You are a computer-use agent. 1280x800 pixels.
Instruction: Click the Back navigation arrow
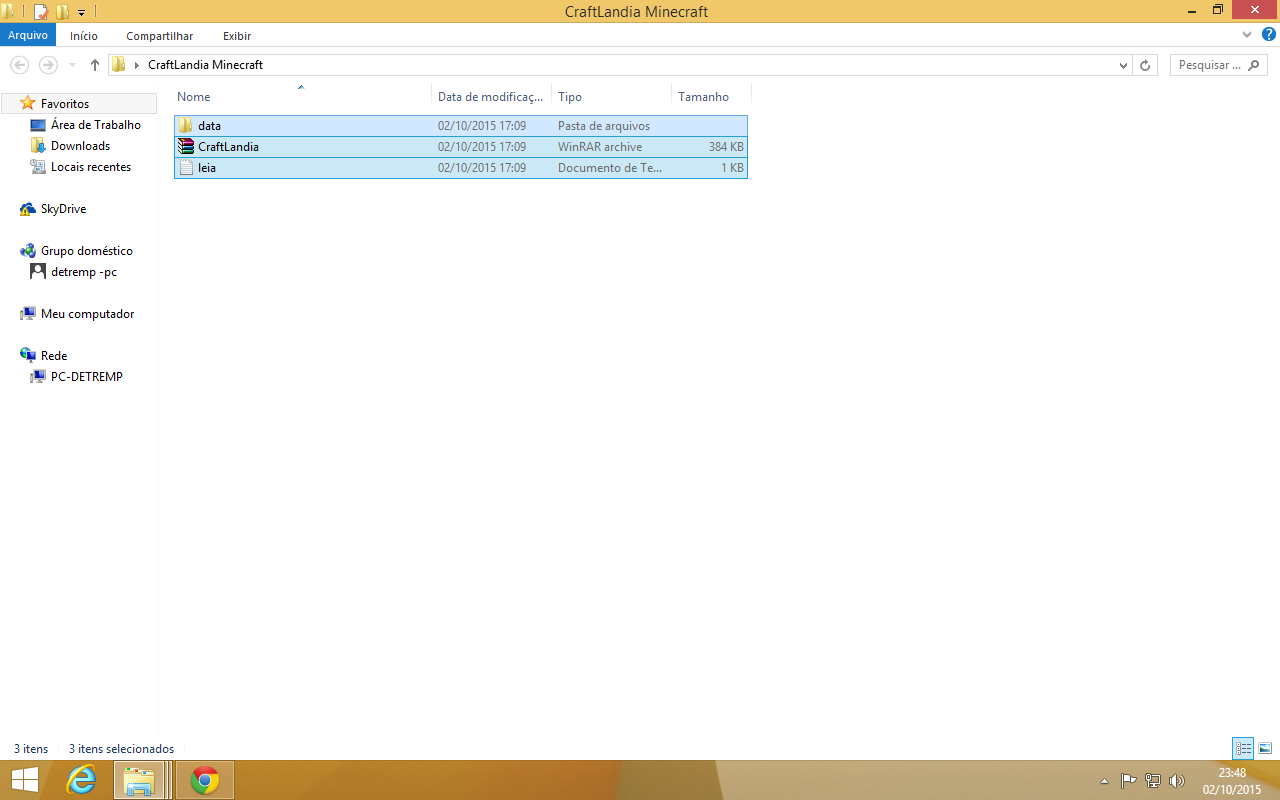pos(19,65)
